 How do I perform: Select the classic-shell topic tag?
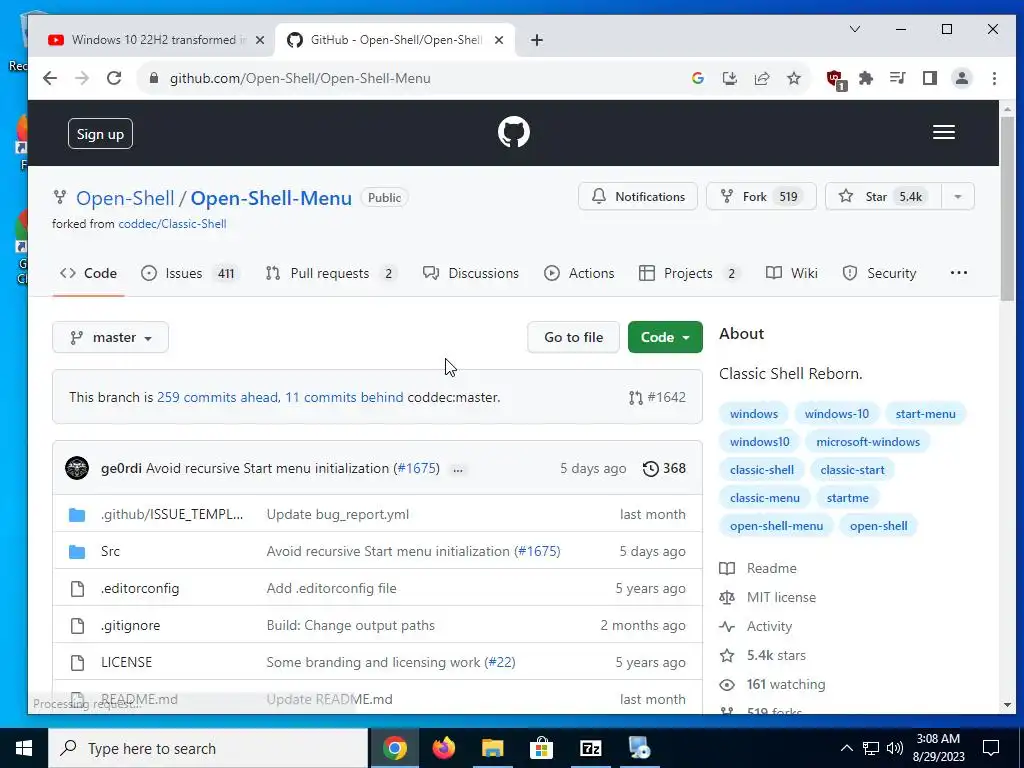(761, 470)
